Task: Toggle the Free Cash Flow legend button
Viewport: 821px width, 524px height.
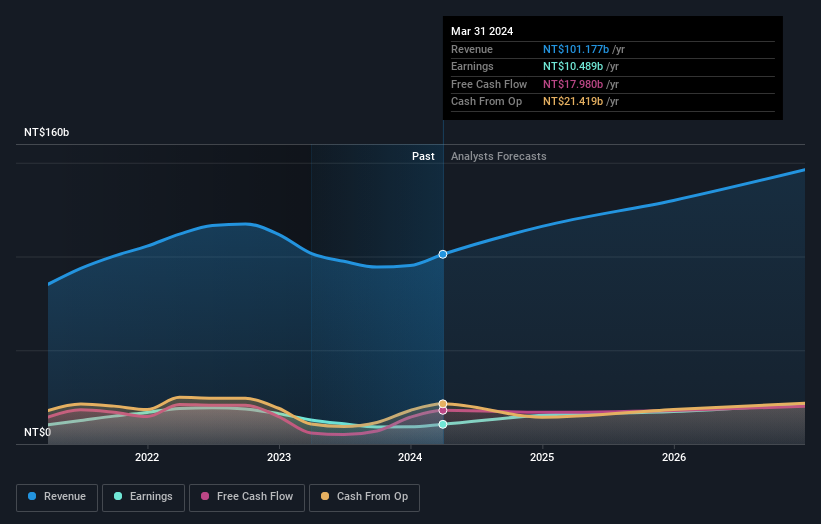Action: point(247,497)
